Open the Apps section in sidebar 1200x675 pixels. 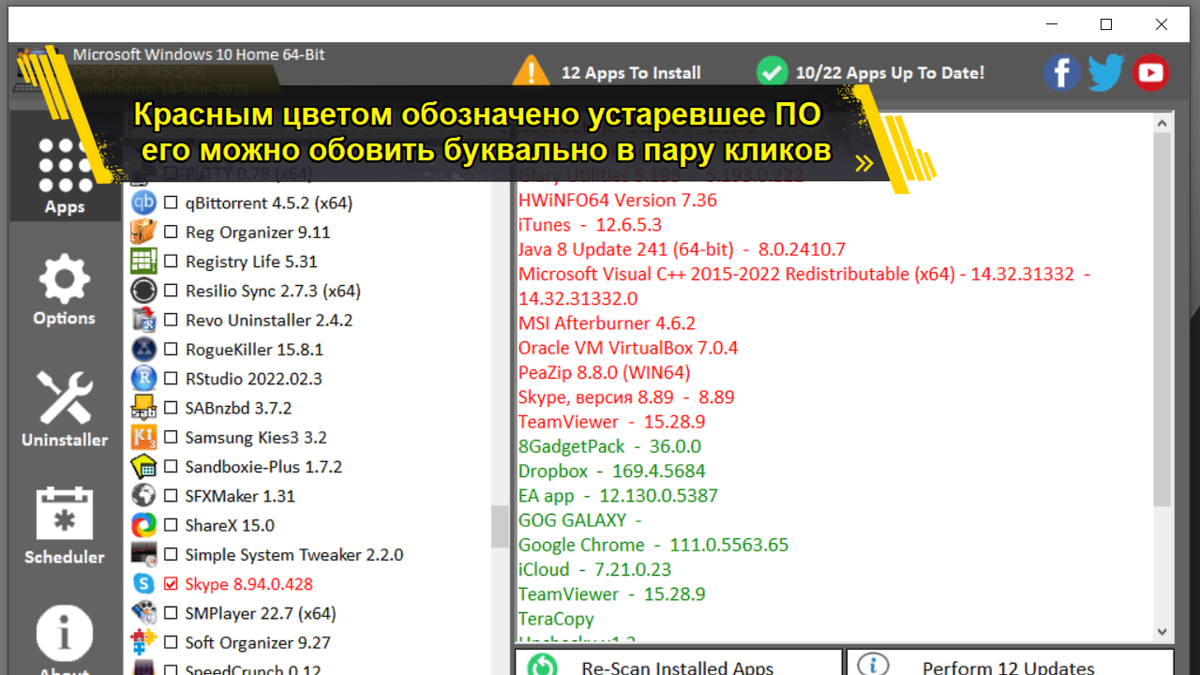65,167
